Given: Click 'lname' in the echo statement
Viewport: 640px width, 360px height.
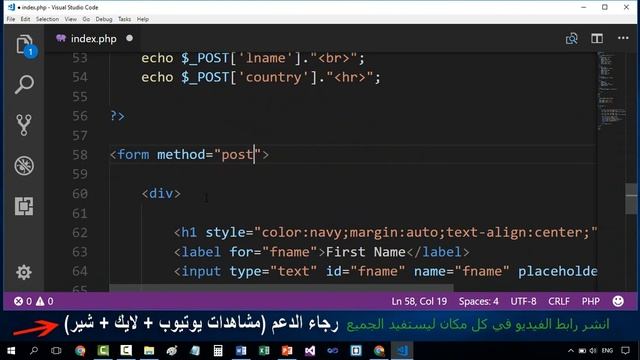Looking at the screenshot, I should click(x=266, y=58).
